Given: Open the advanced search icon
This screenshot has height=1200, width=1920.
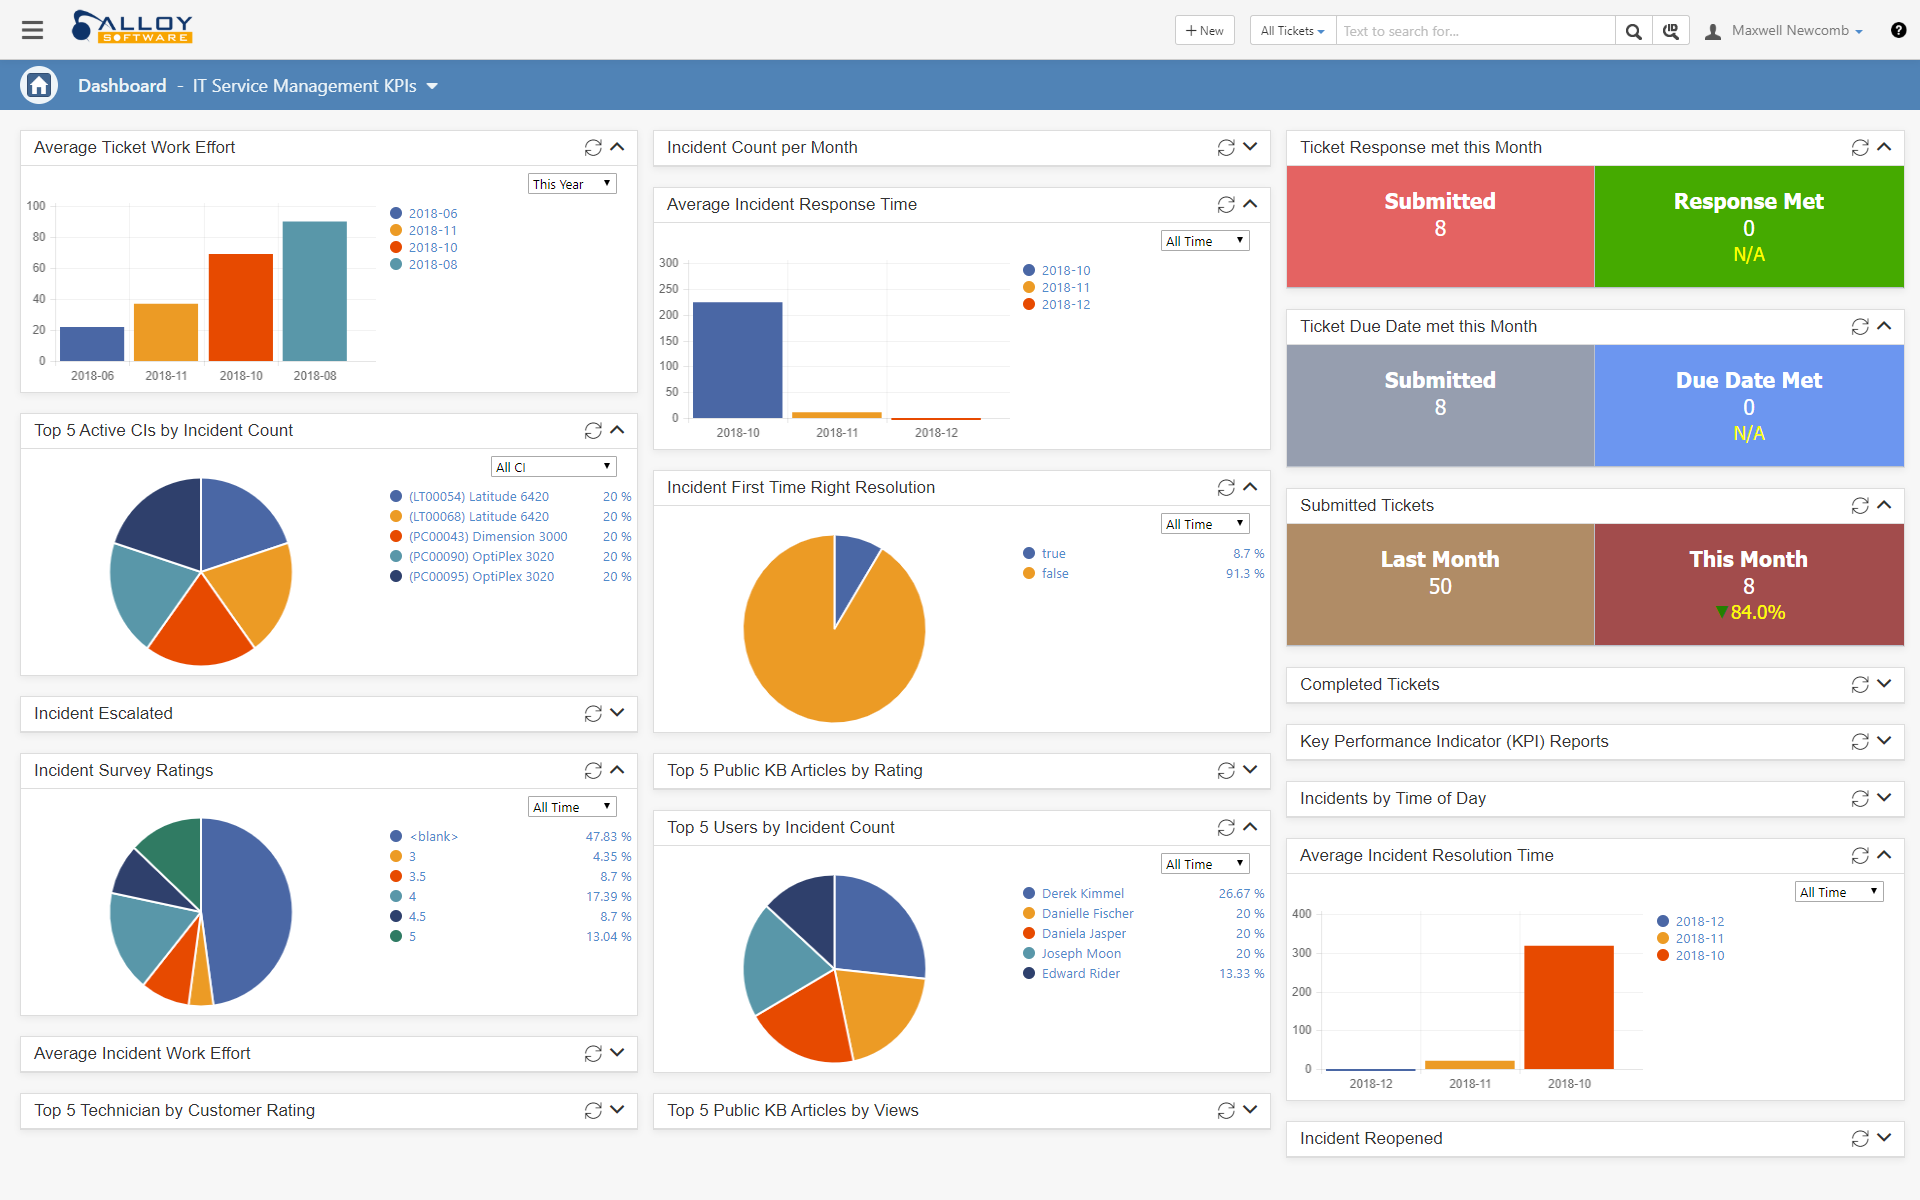Looking at the screenshot, I should click(x=1670, y=31).
